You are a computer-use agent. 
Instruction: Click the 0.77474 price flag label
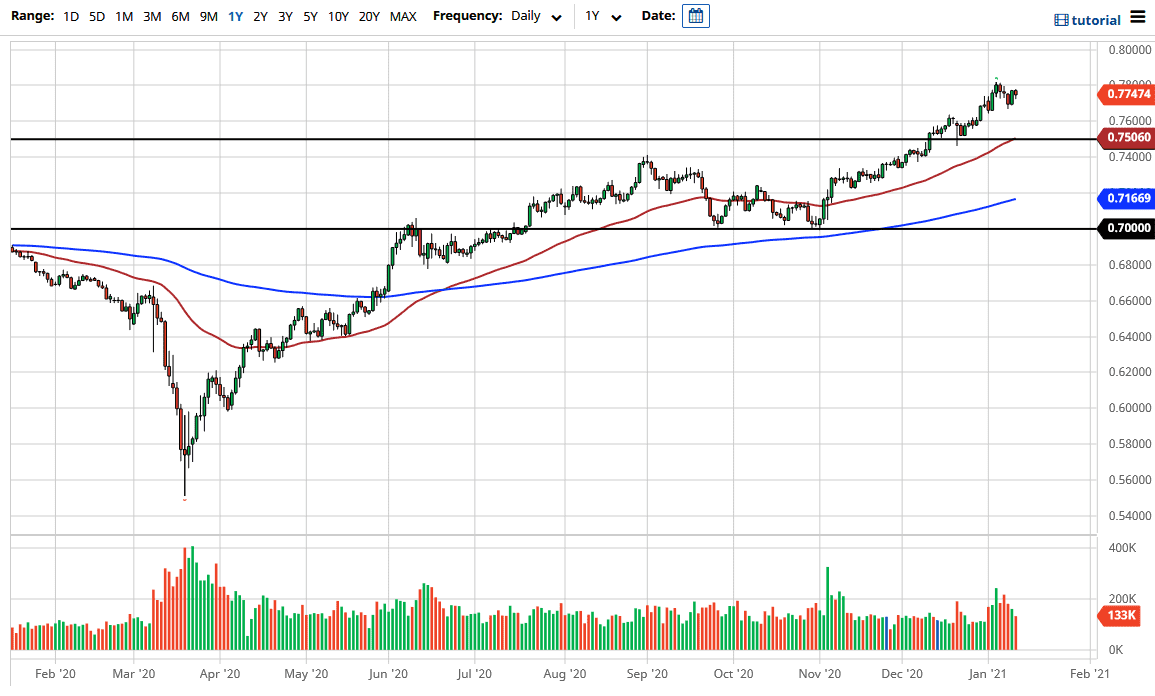point(1126,94)
